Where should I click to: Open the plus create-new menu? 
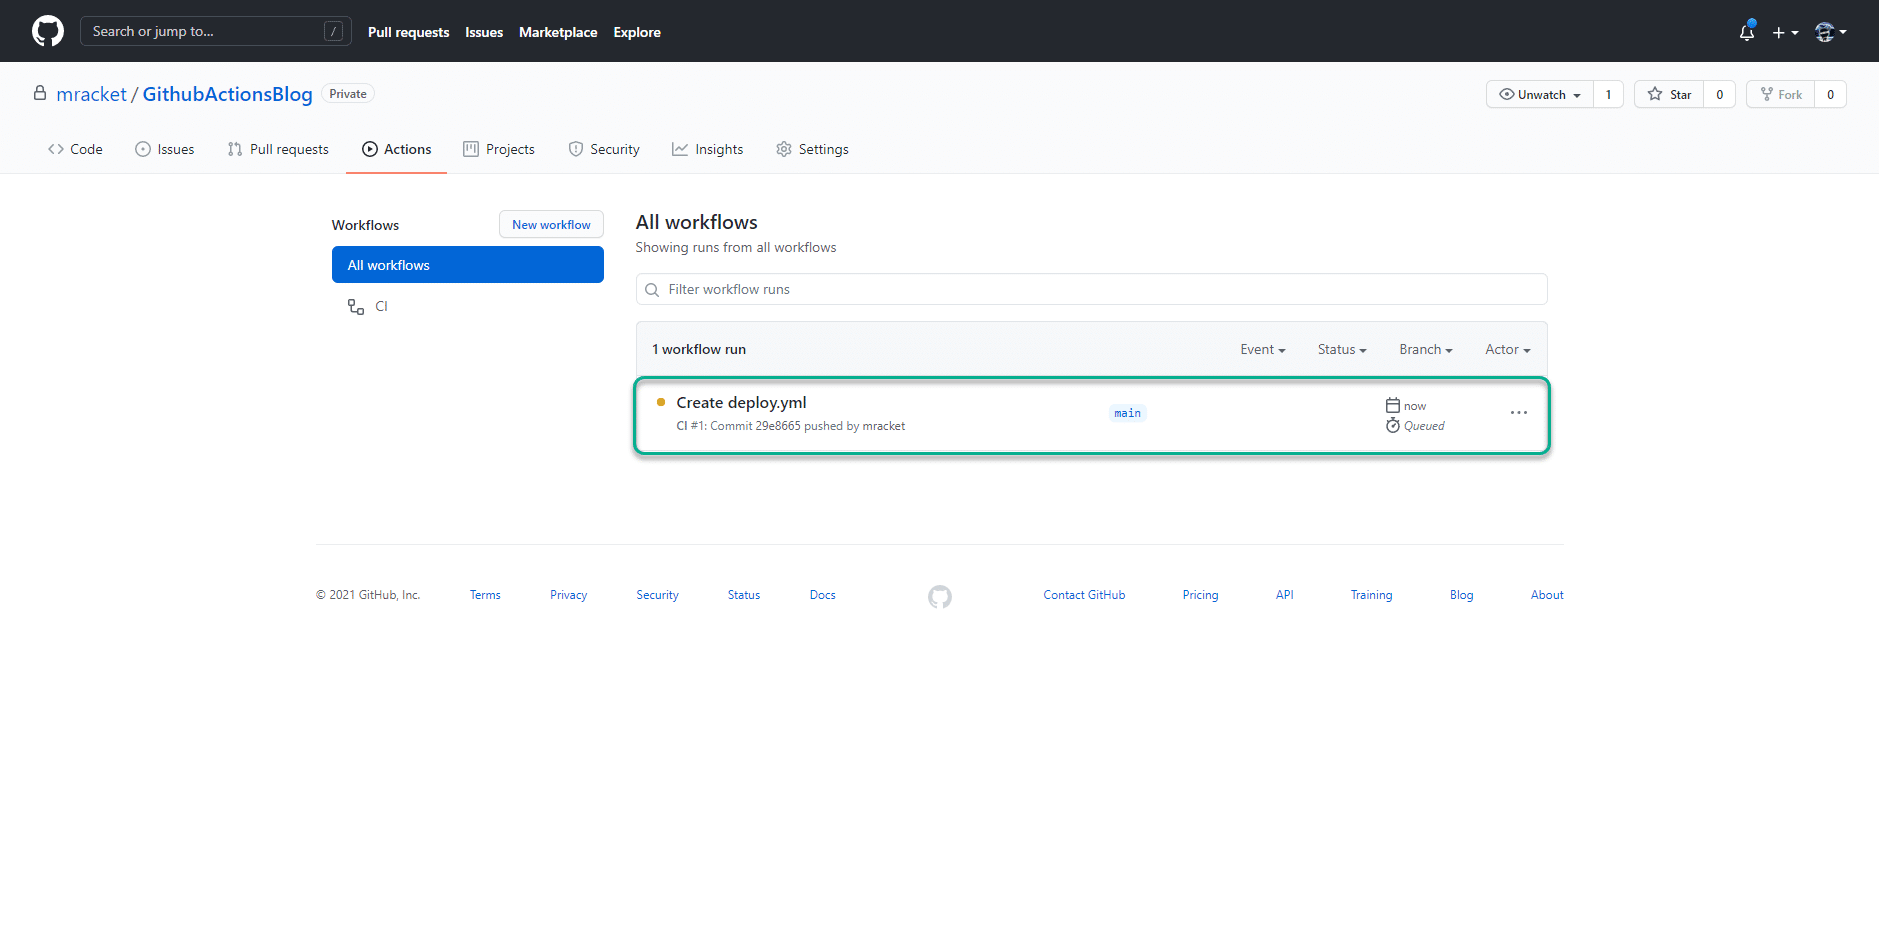pyautogui.click(x=1785, y=32)
